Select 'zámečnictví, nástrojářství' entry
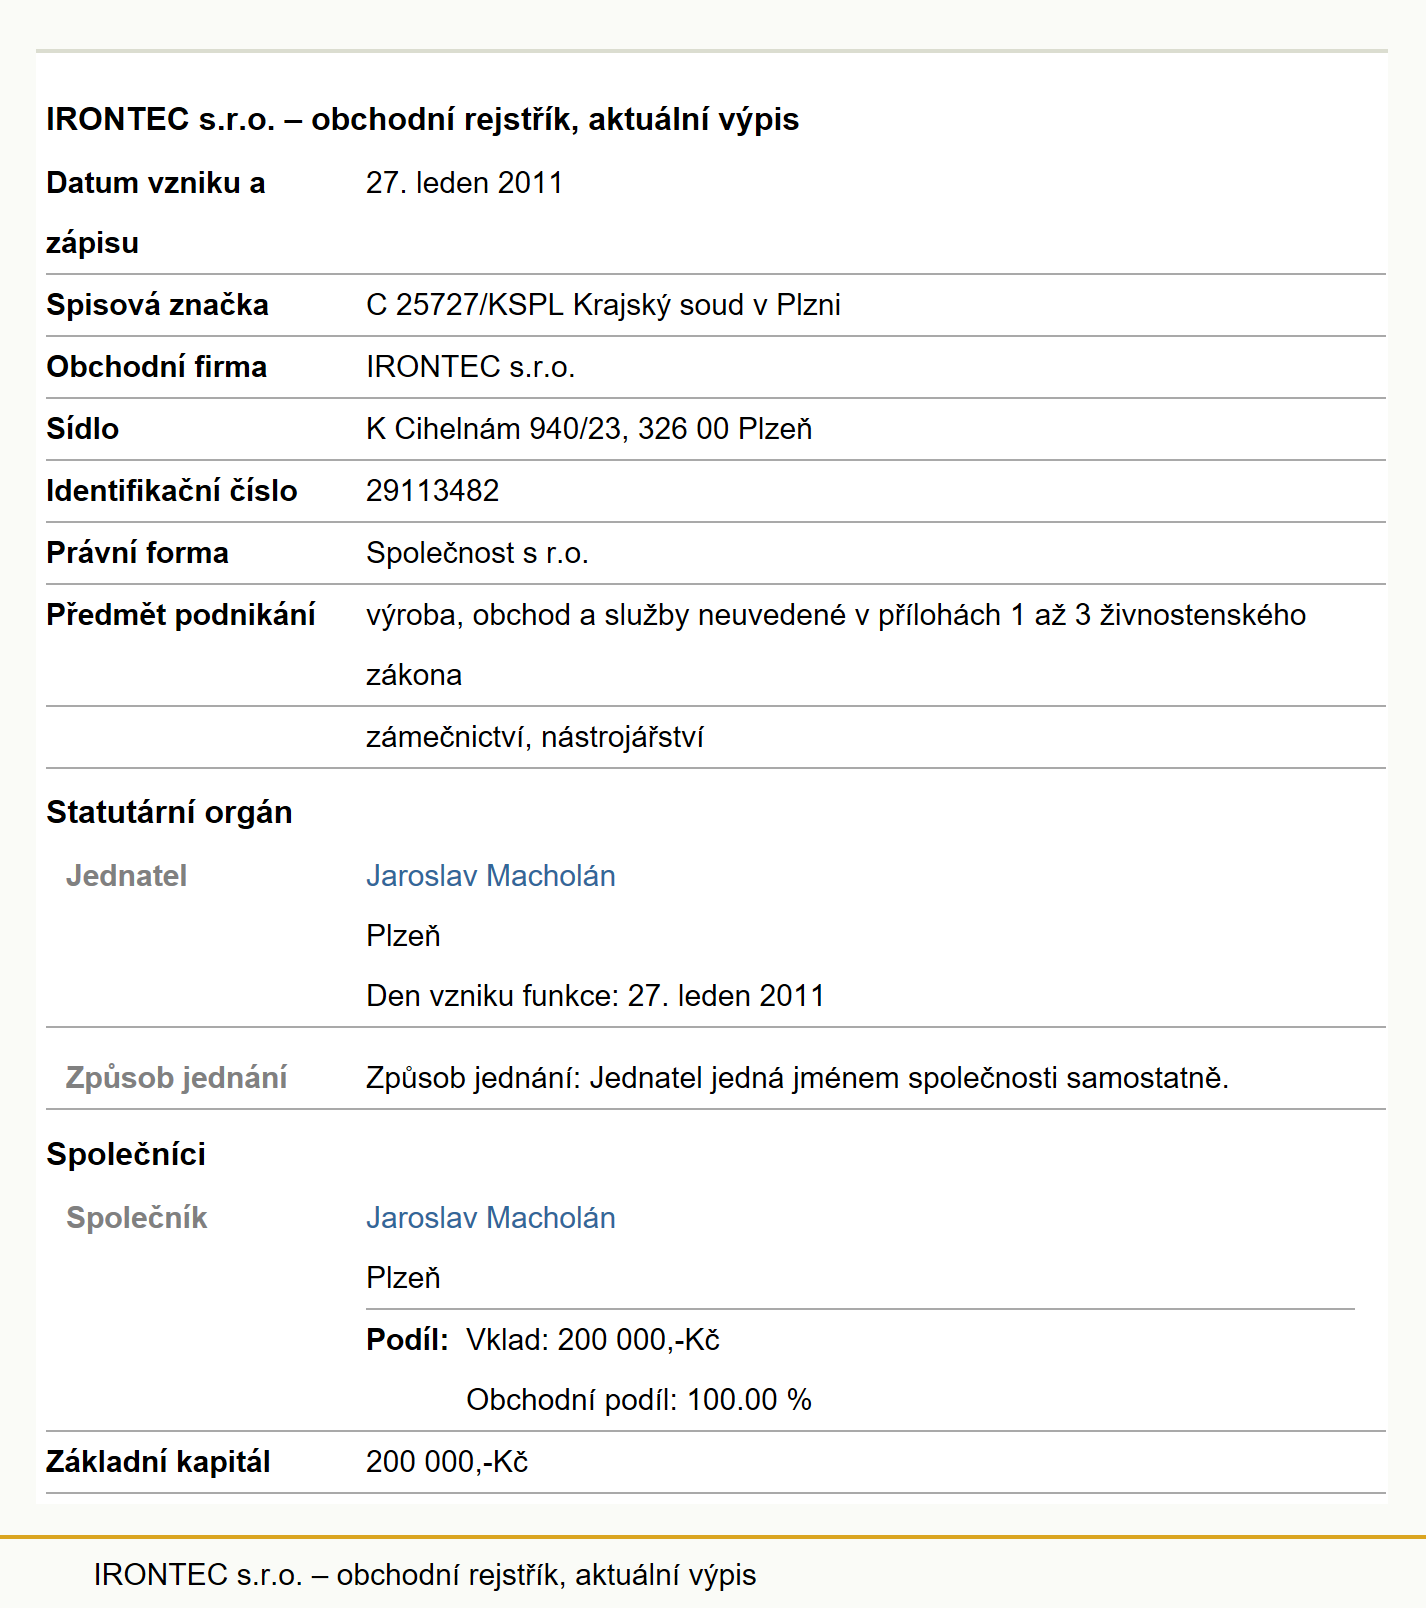1426x1608 pixels. click(535, 737)
